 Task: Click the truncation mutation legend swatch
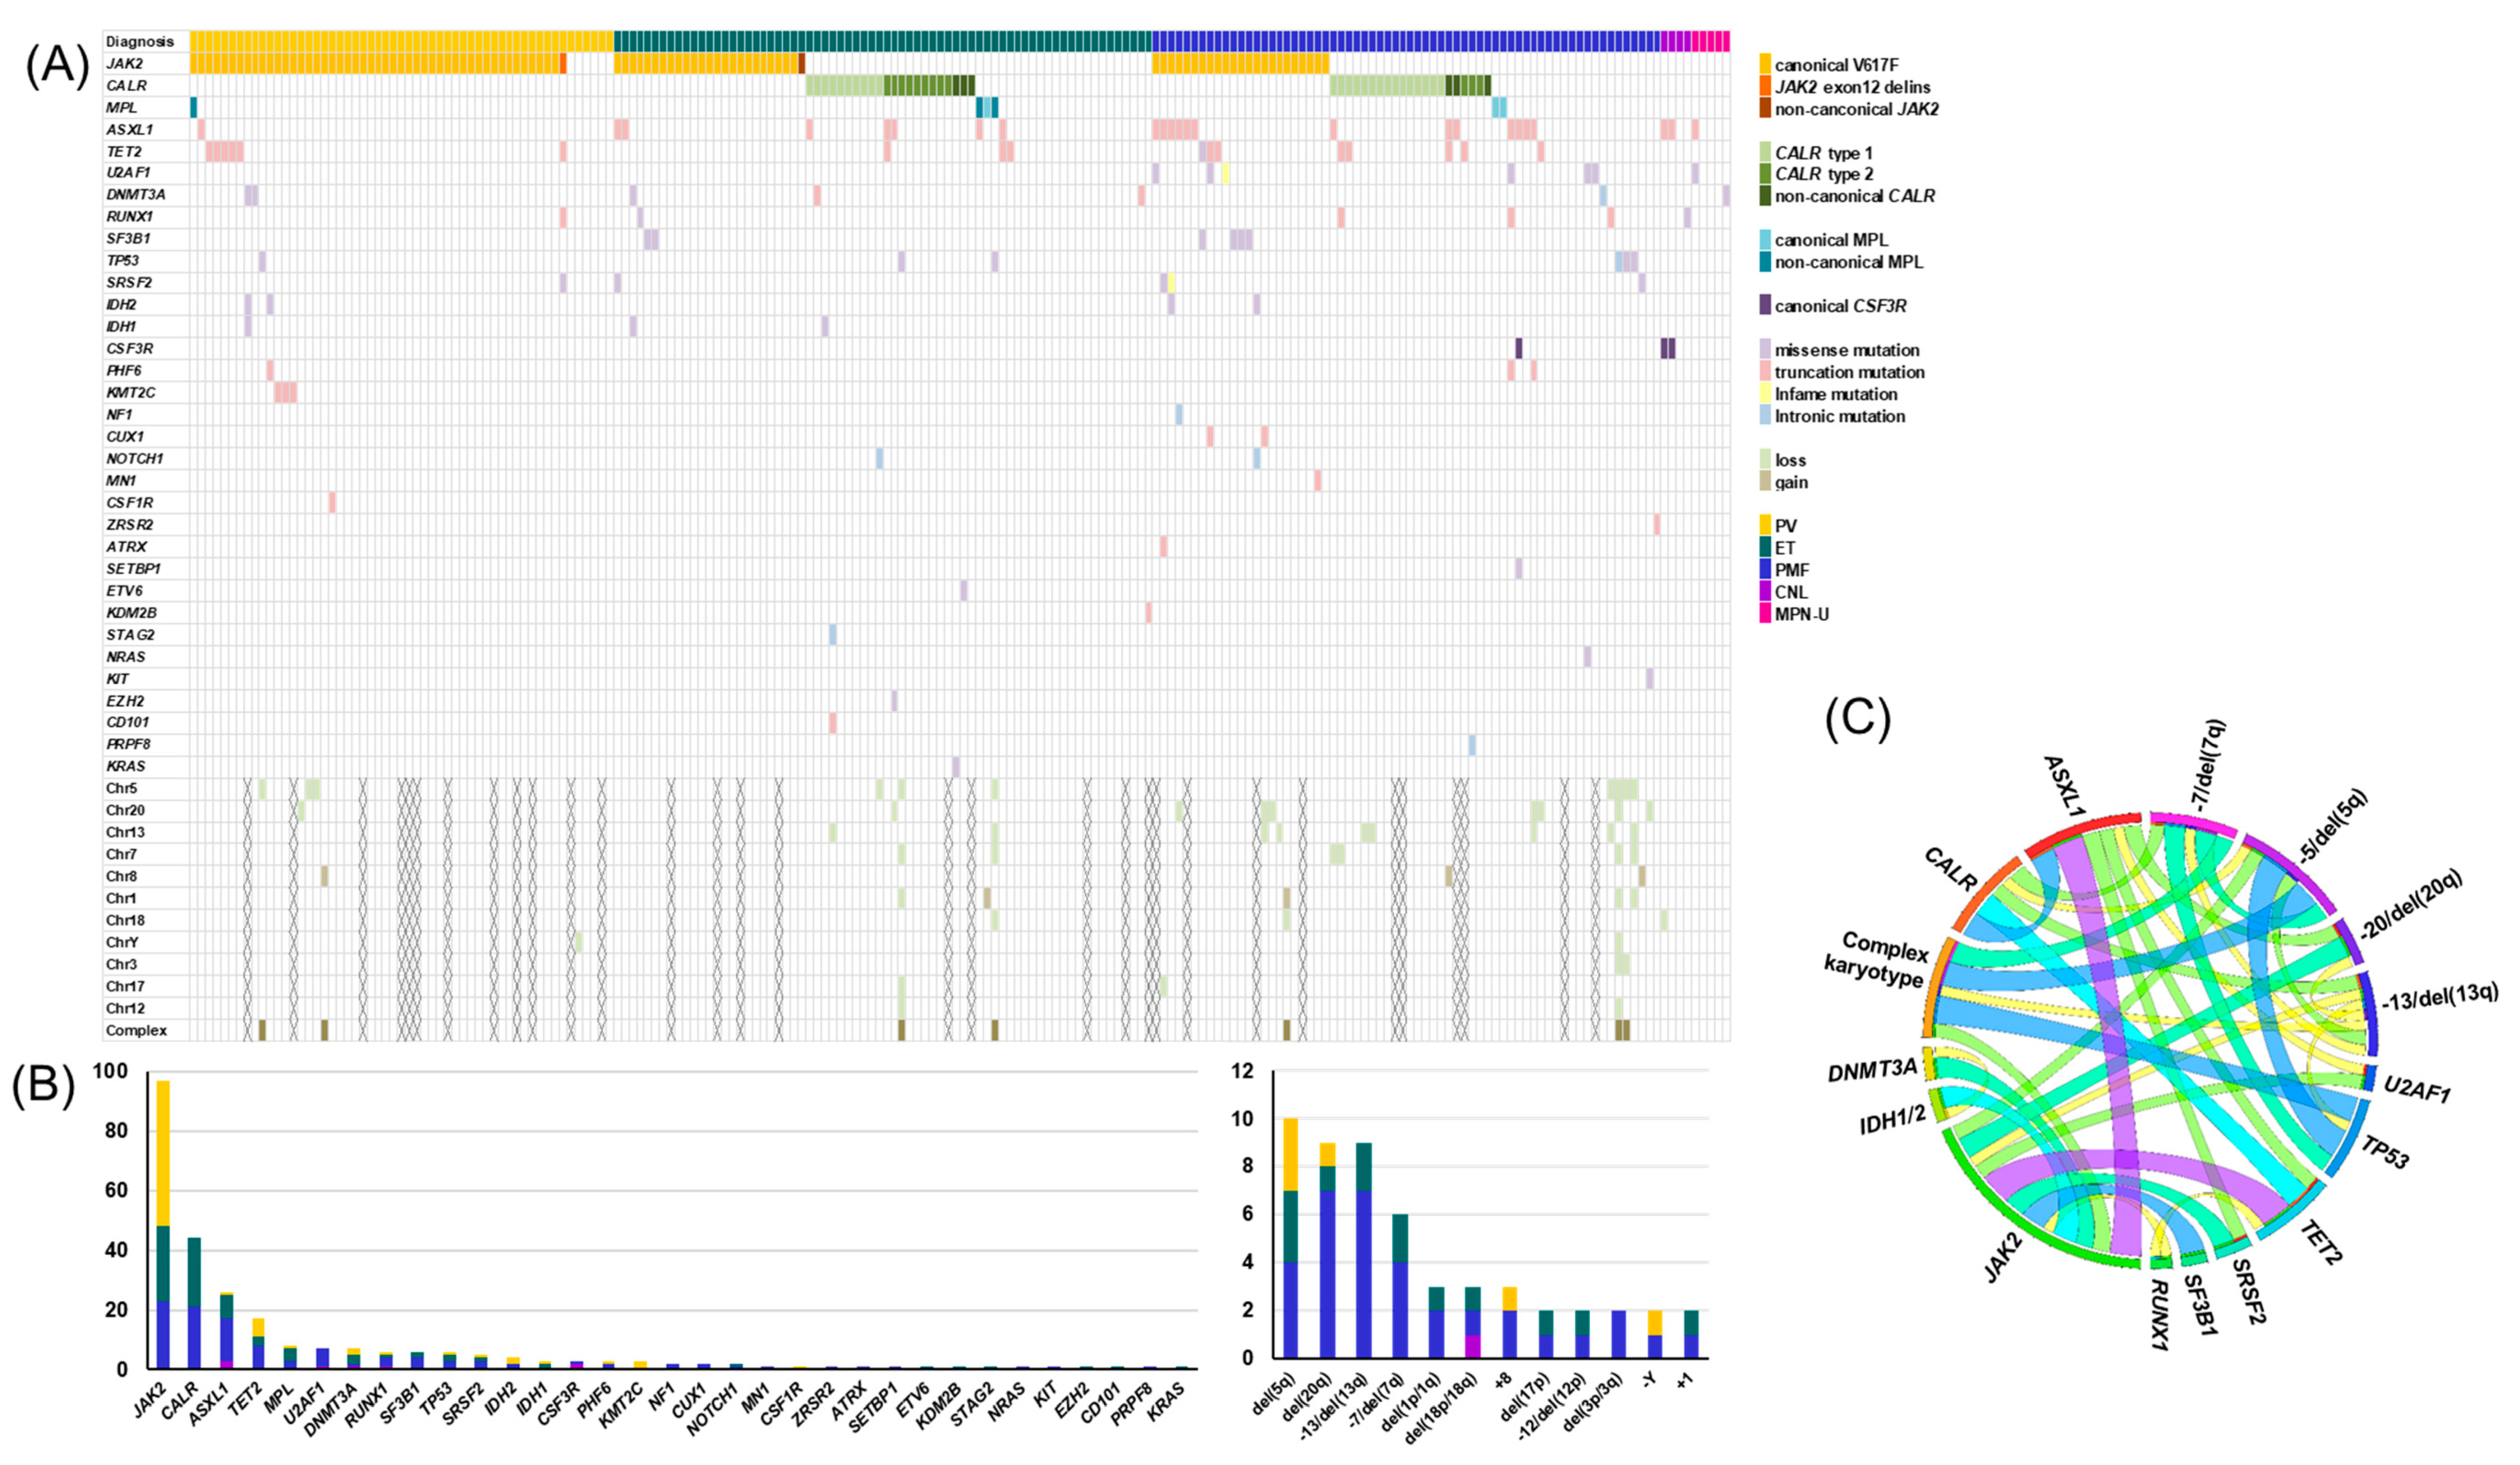click(x=1765, y=371)
